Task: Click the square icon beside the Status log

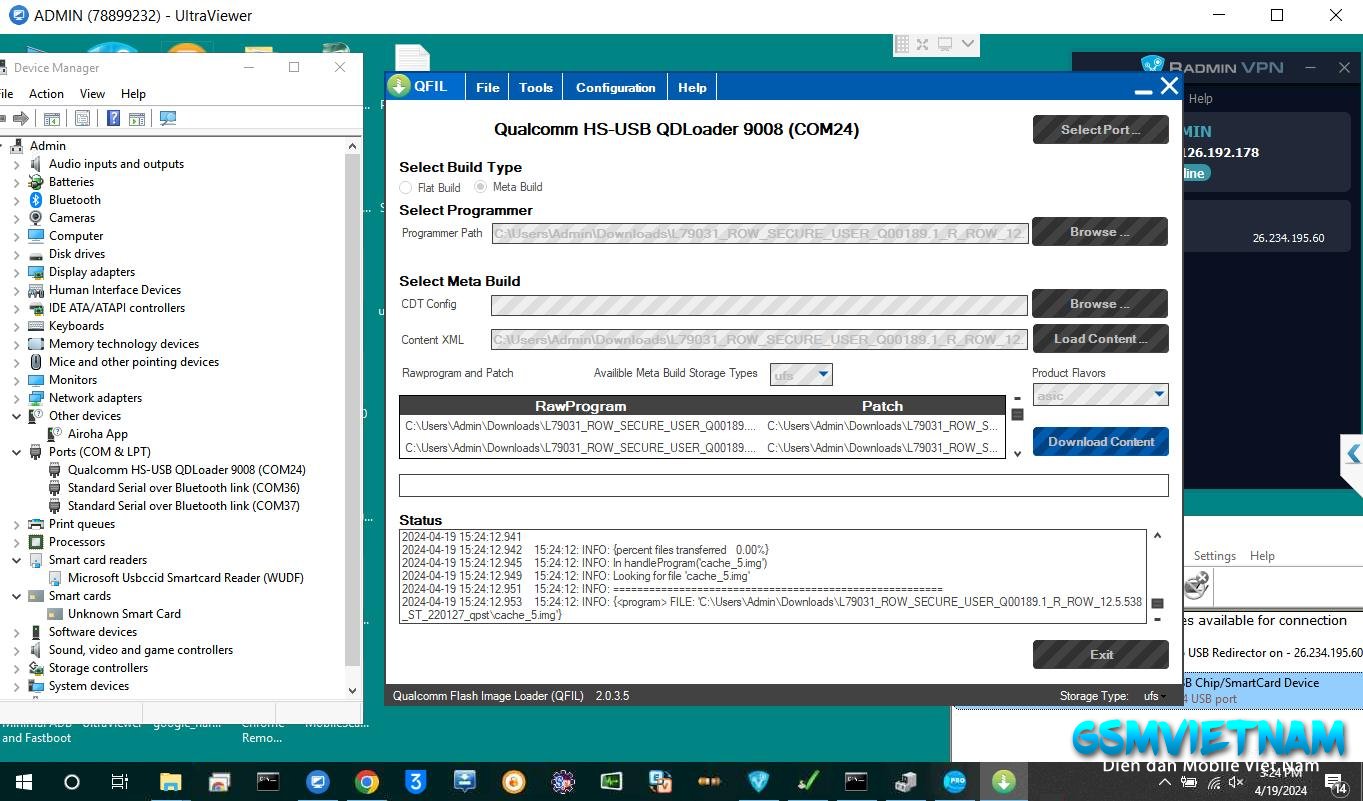Action: 1157,603
